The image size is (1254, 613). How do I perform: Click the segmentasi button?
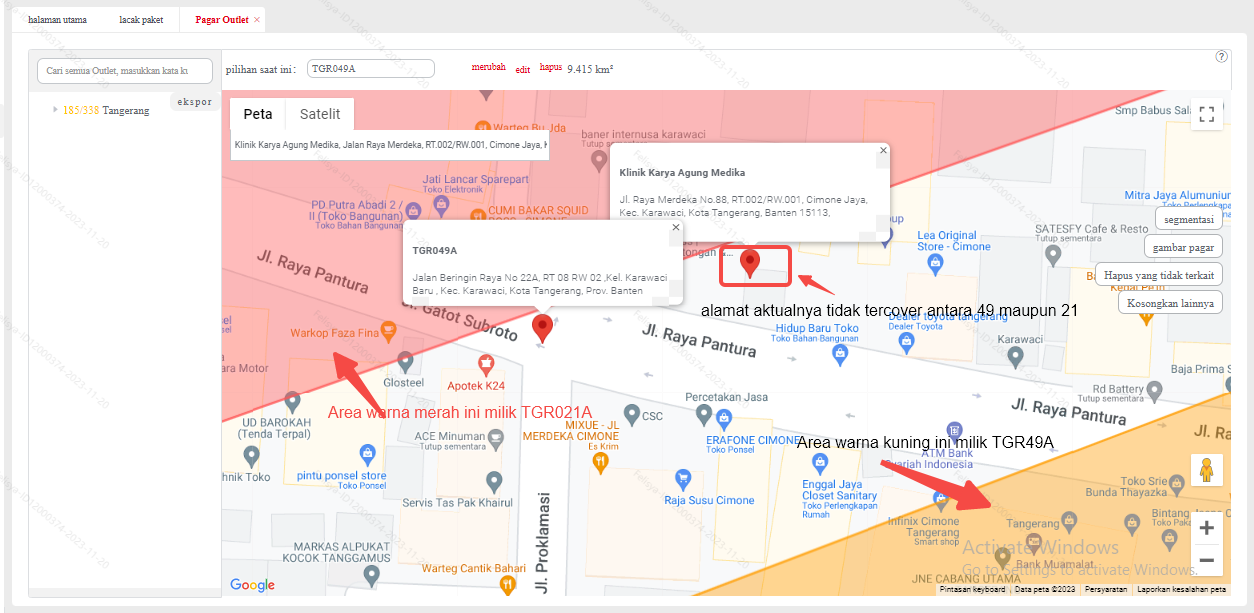pyautogui.click(x=1189, y=219)
